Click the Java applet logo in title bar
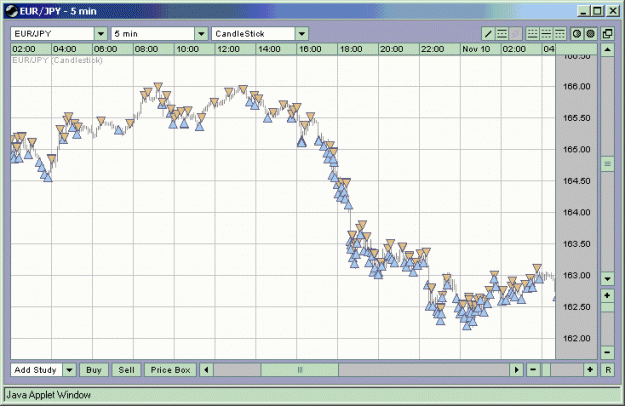This screenshot has width=625, height=406. (11, 11)
